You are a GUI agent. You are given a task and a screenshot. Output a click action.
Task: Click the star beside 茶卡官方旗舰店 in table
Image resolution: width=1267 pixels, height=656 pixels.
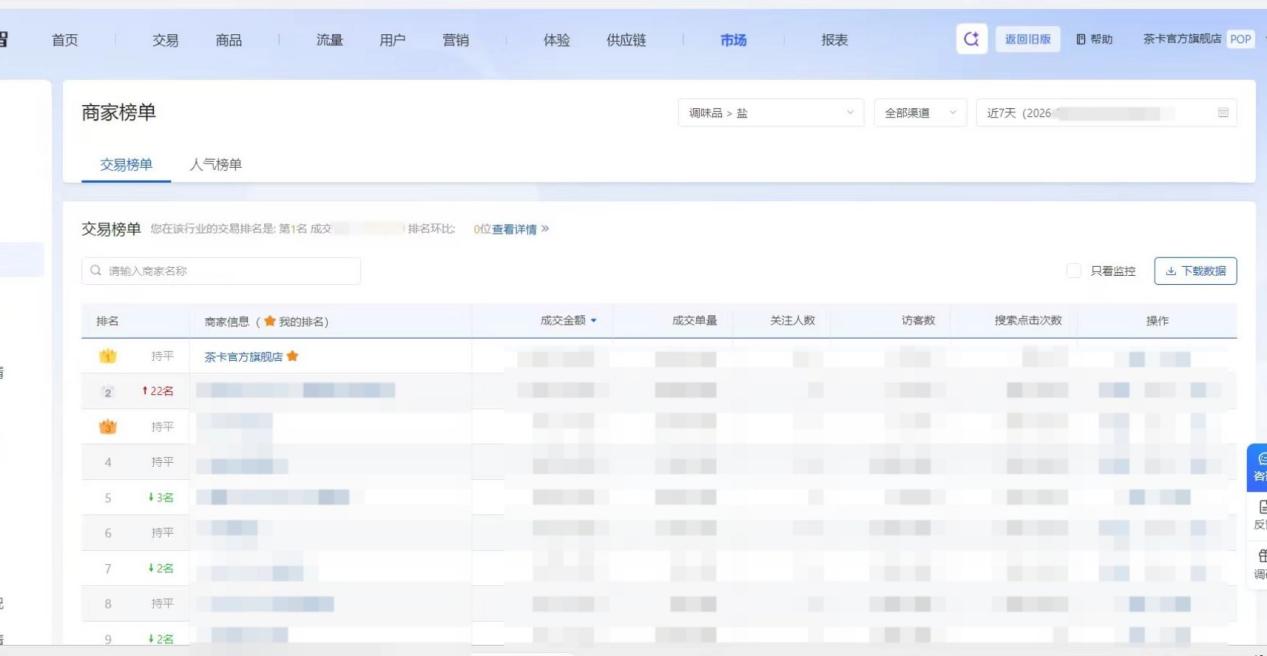click(293, 356)
